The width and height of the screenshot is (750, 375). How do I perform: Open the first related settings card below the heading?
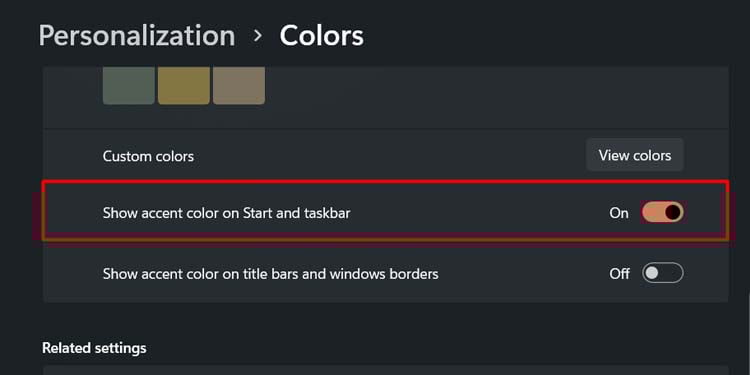coord(386,371)
